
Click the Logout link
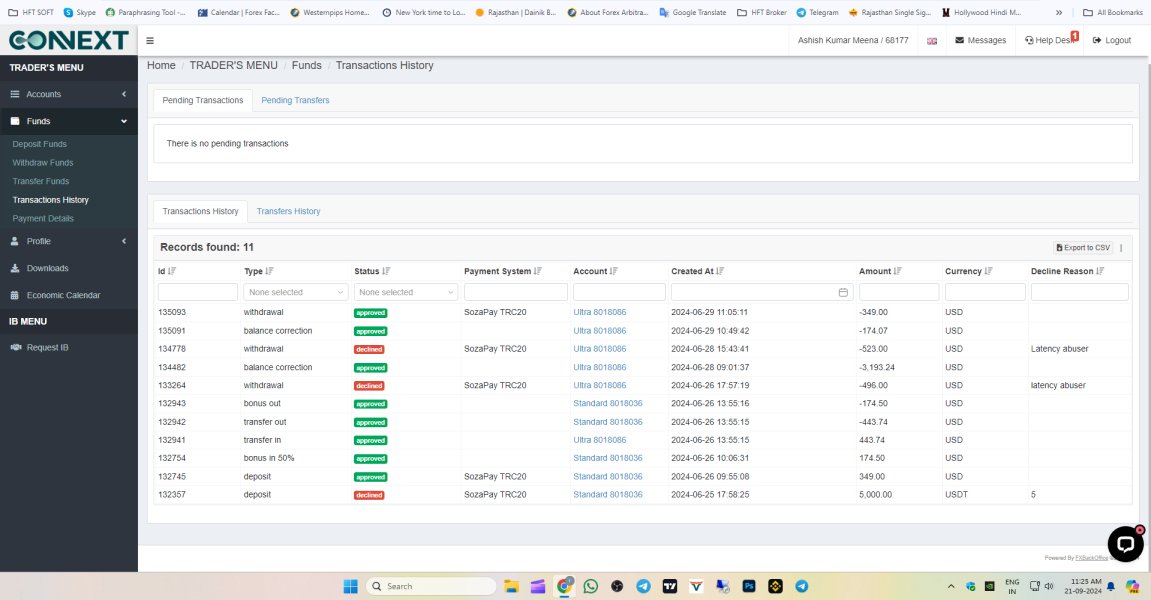click(x=1112, y=41)
